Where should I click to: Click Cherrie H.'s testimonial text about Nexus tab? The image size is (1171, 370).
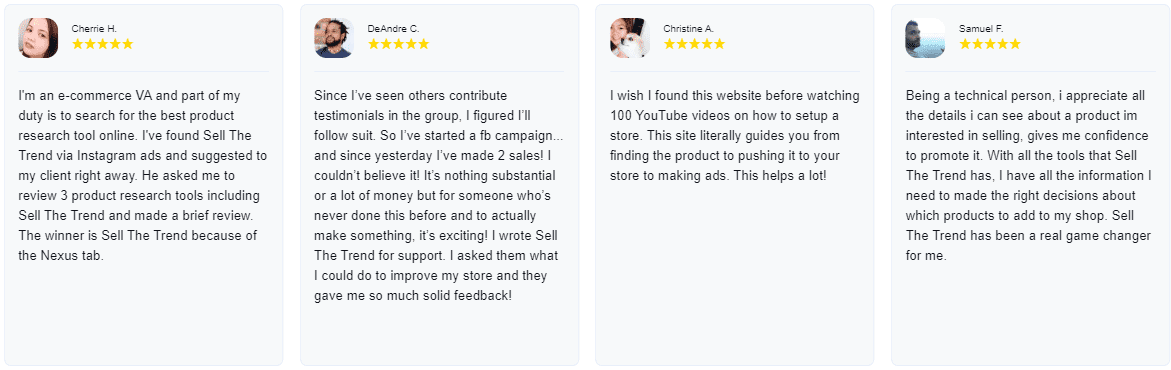pyautogui.click(x=142, y=176)
